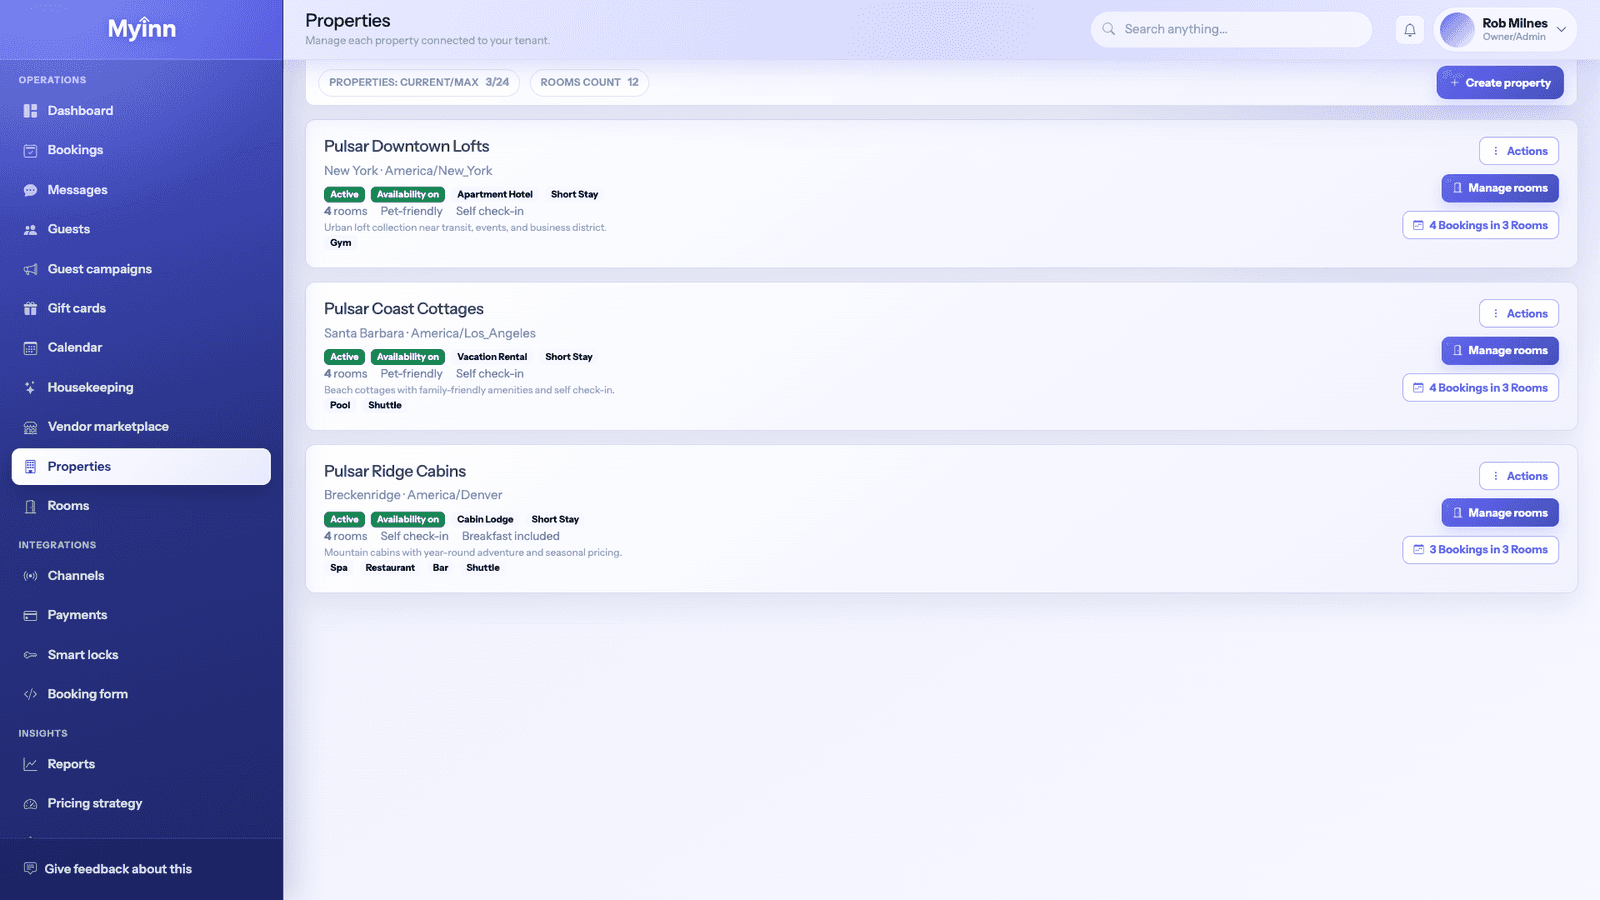Click the Cabin Lodge tag
1600x900 pixels.
[485, 520]
